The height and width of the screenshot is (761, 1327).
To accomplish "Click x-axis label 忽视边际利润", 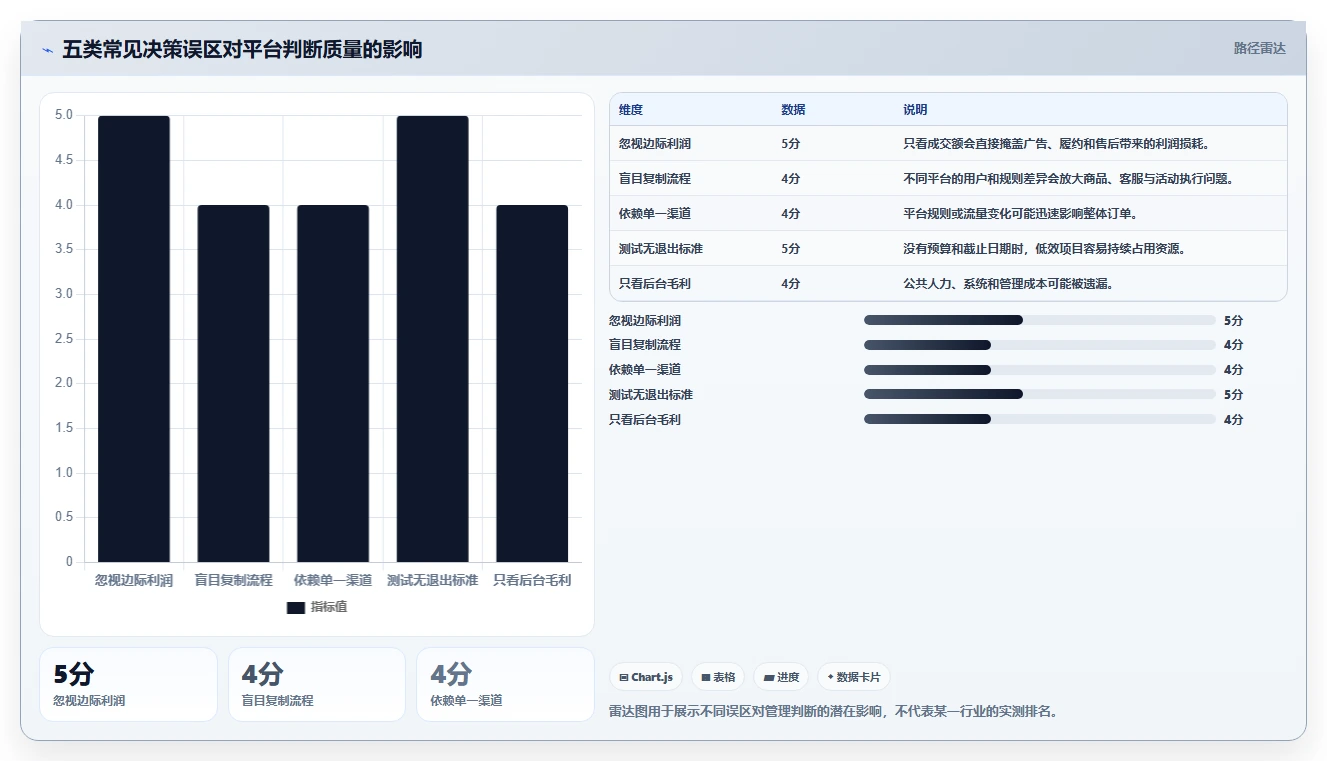I will (134, 580).
